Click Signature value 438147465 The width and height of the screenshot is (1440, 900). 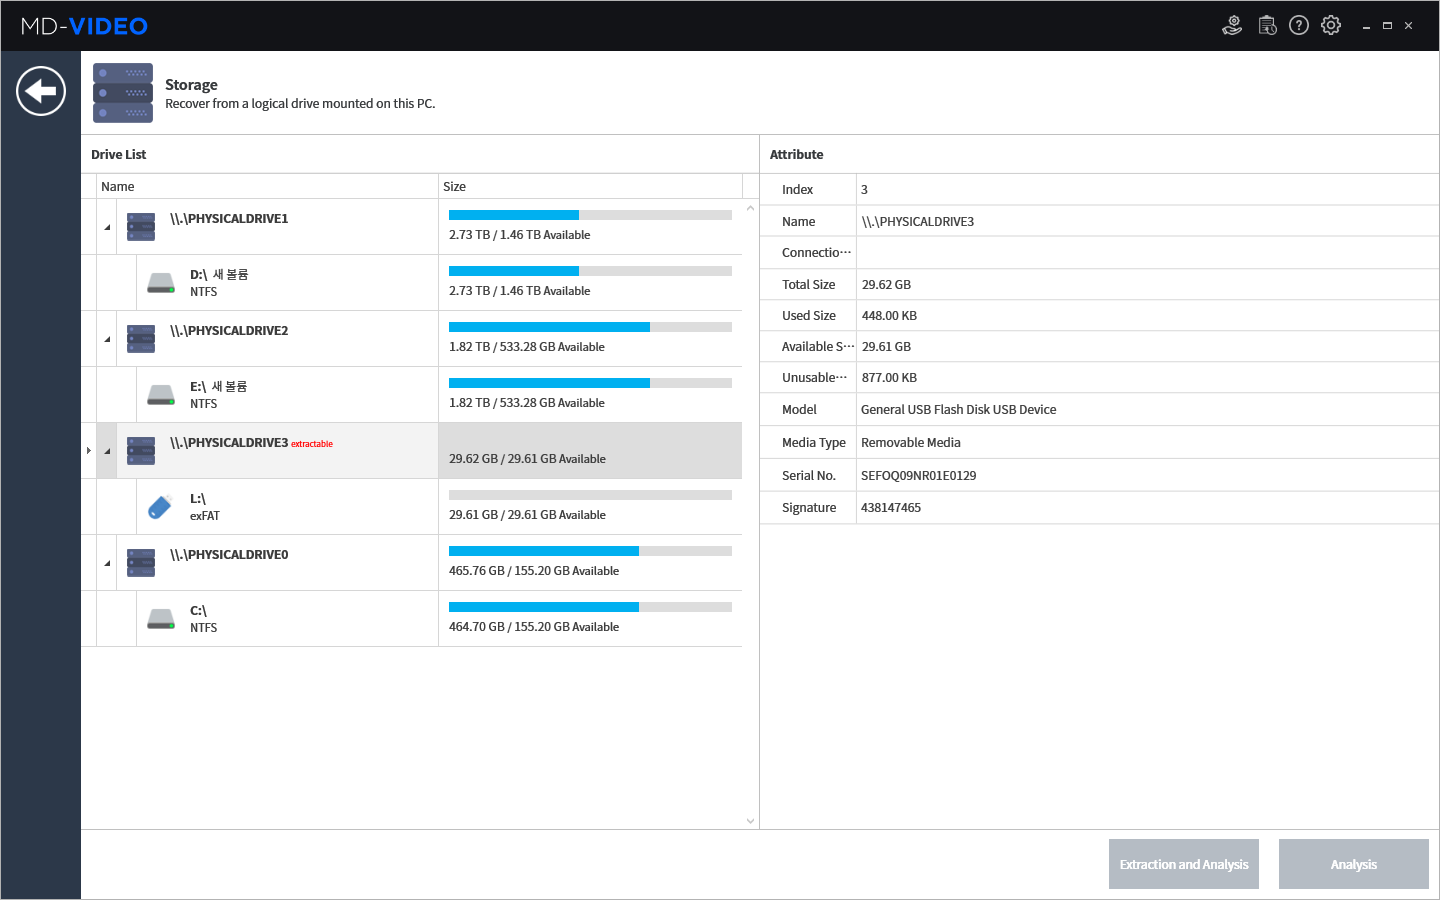[x=890, y=508]
